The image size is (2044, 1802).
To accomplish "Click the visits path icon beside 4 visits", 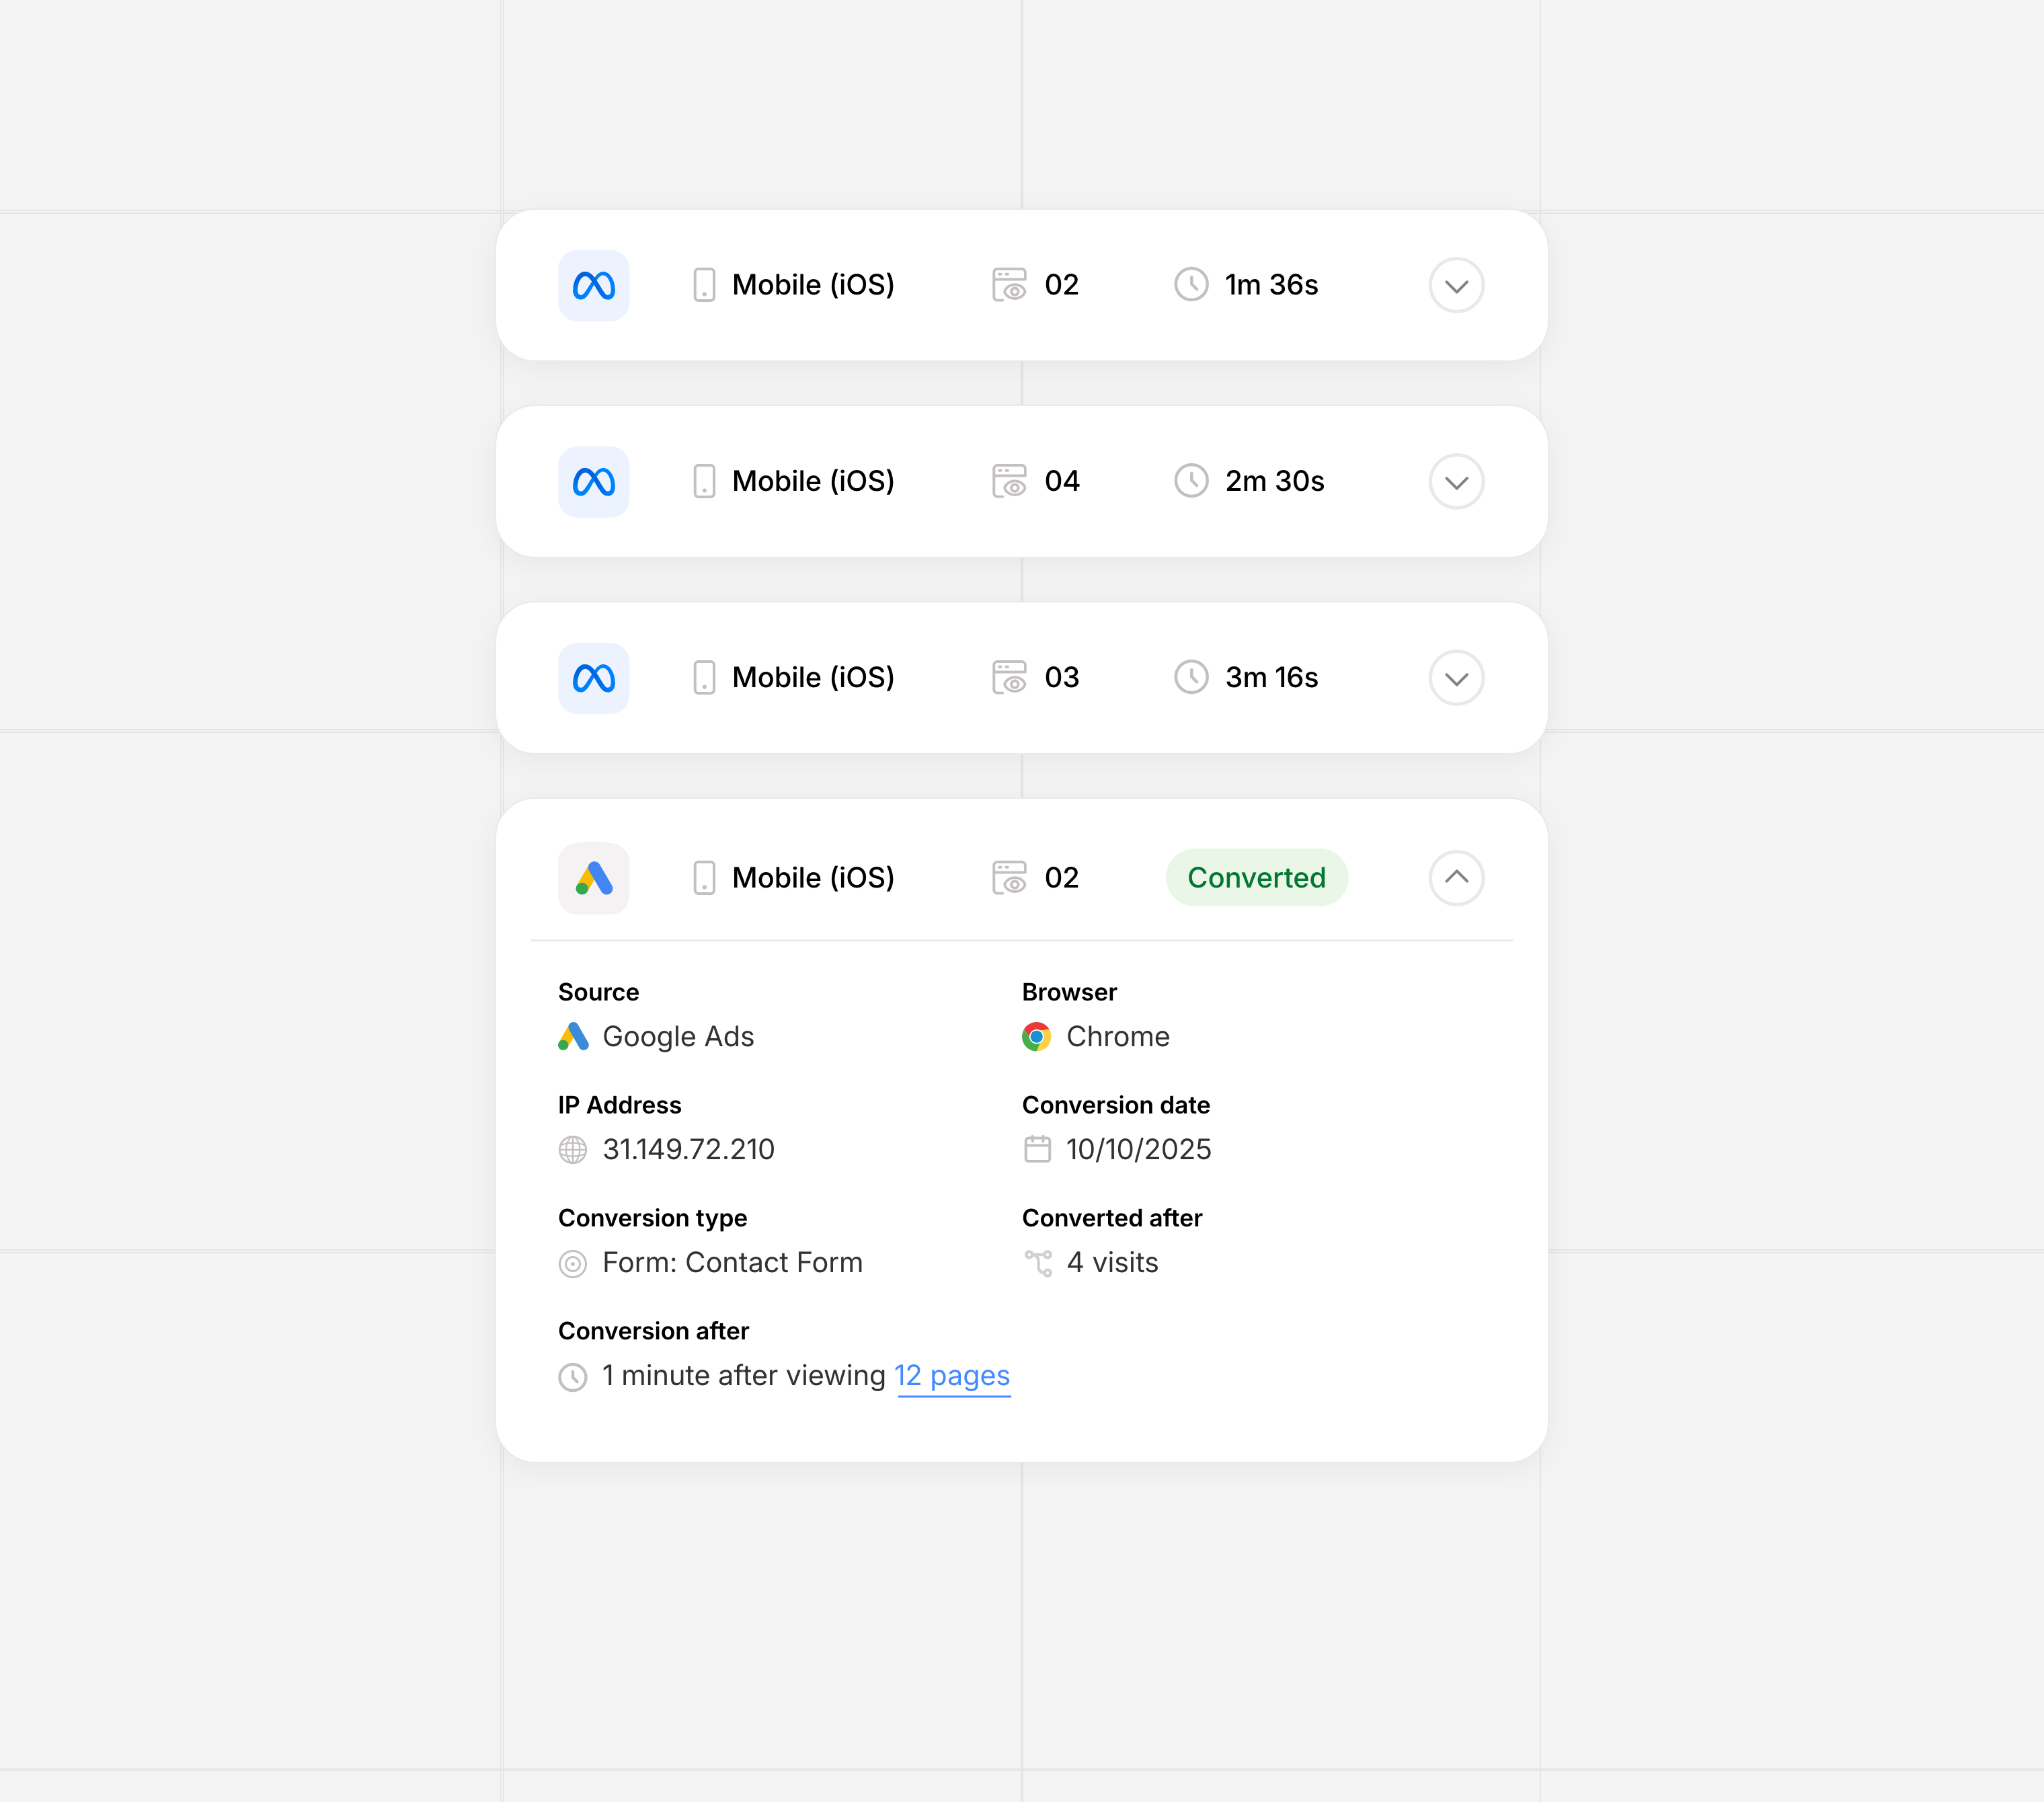I will [1038, 1263].
